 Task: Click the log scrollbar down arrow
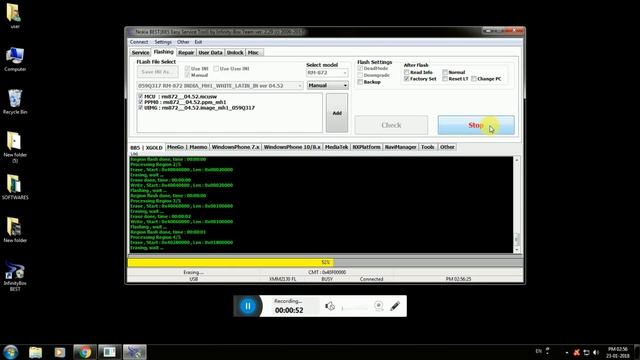coord(517,249)
